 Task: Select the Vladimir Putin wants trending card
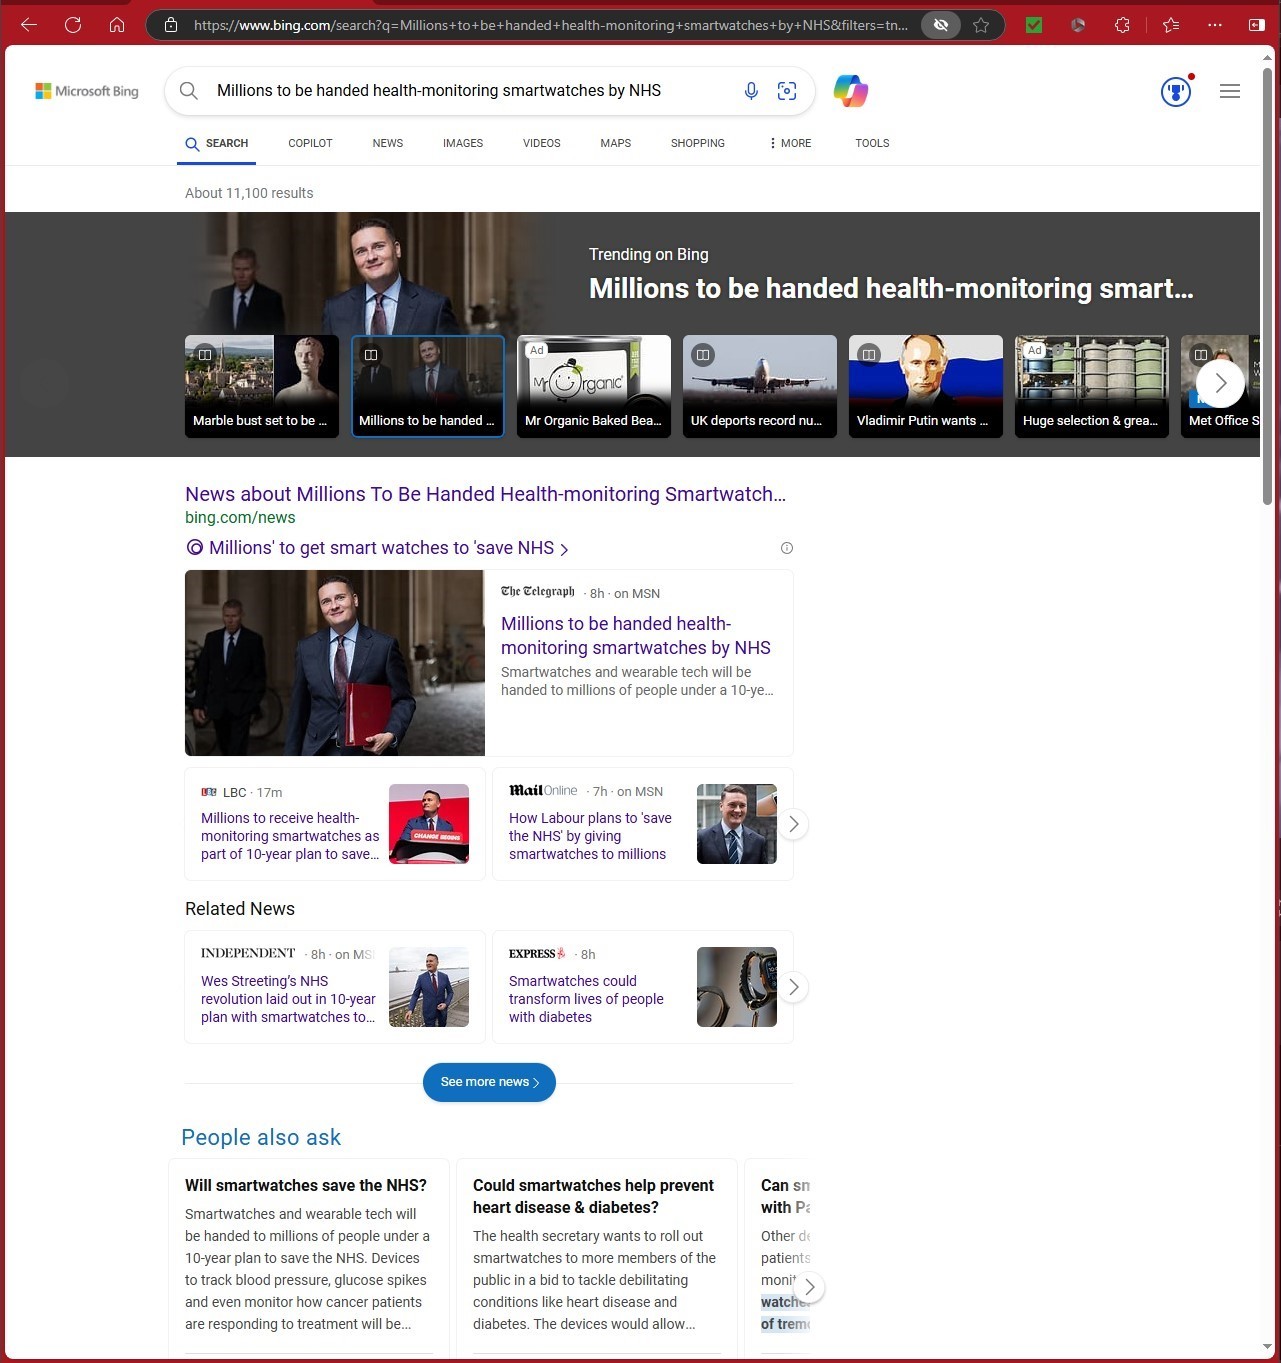926,386
